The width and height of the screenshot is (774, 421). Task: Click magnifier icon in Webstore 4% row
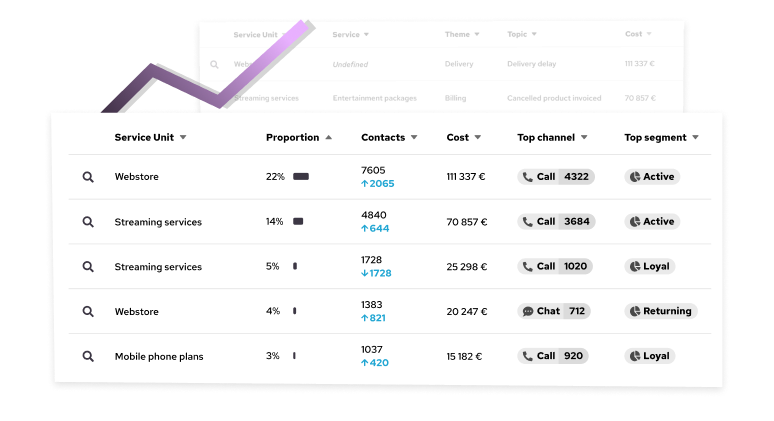88,311
